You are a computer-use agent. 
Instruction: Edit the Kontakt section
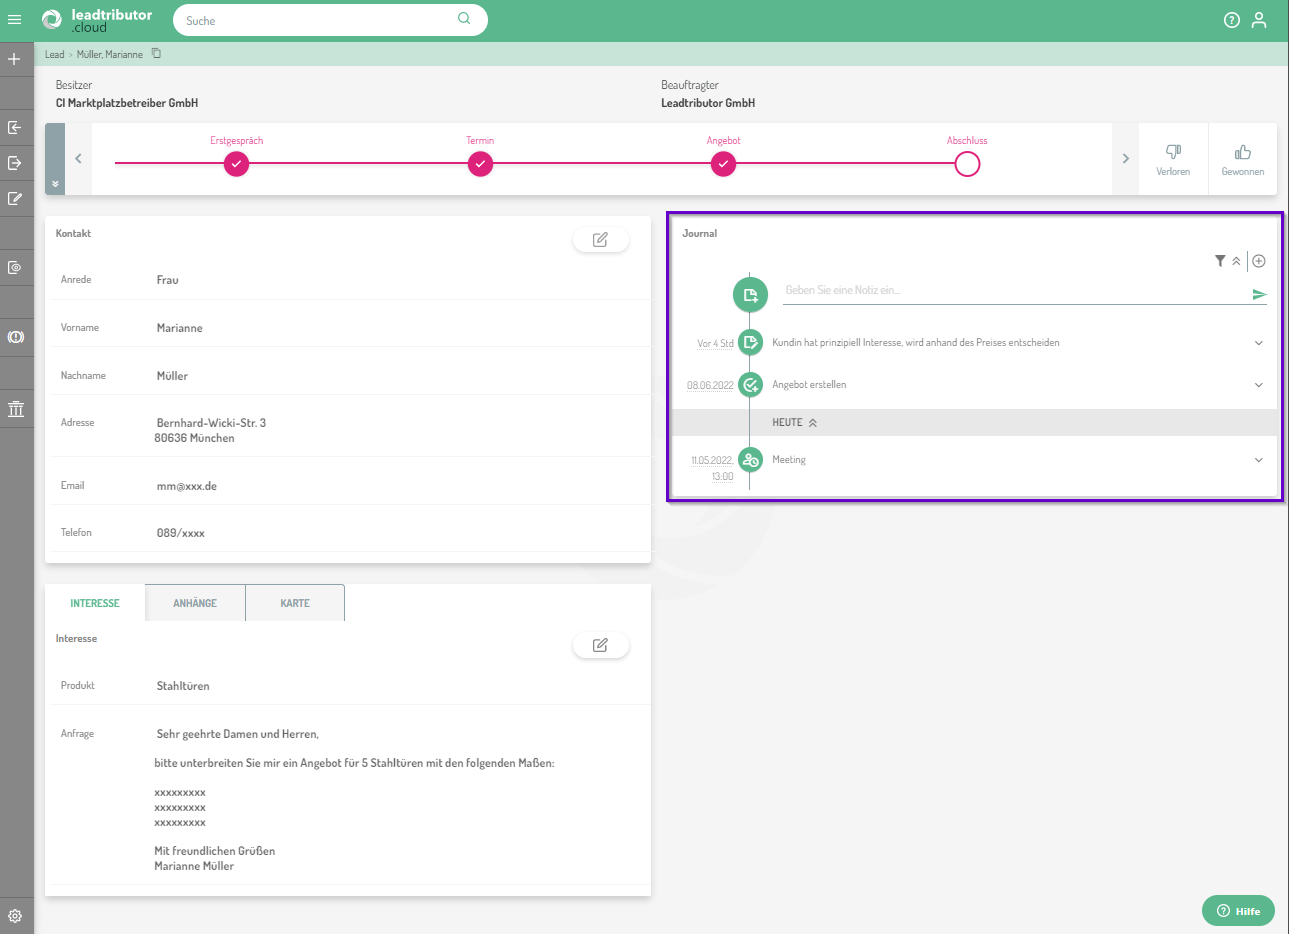[600, 240]
